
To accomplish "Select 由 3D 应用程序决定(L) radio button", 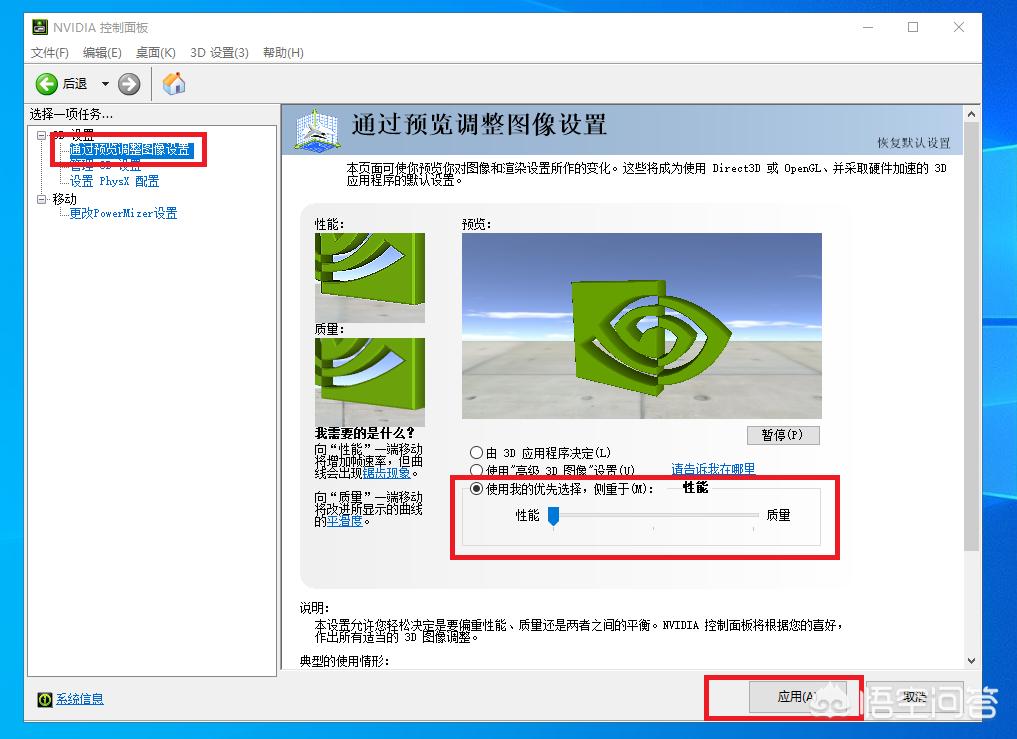I will (477, 453).
